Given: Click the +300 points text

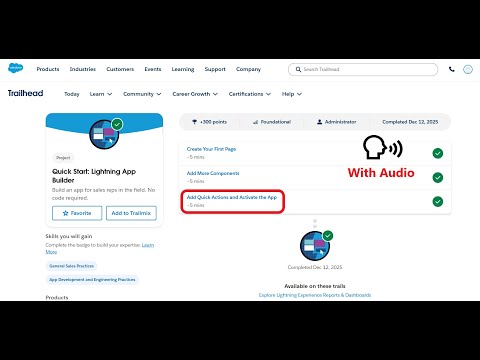Looking at the screenshot, I should [213, 122].
